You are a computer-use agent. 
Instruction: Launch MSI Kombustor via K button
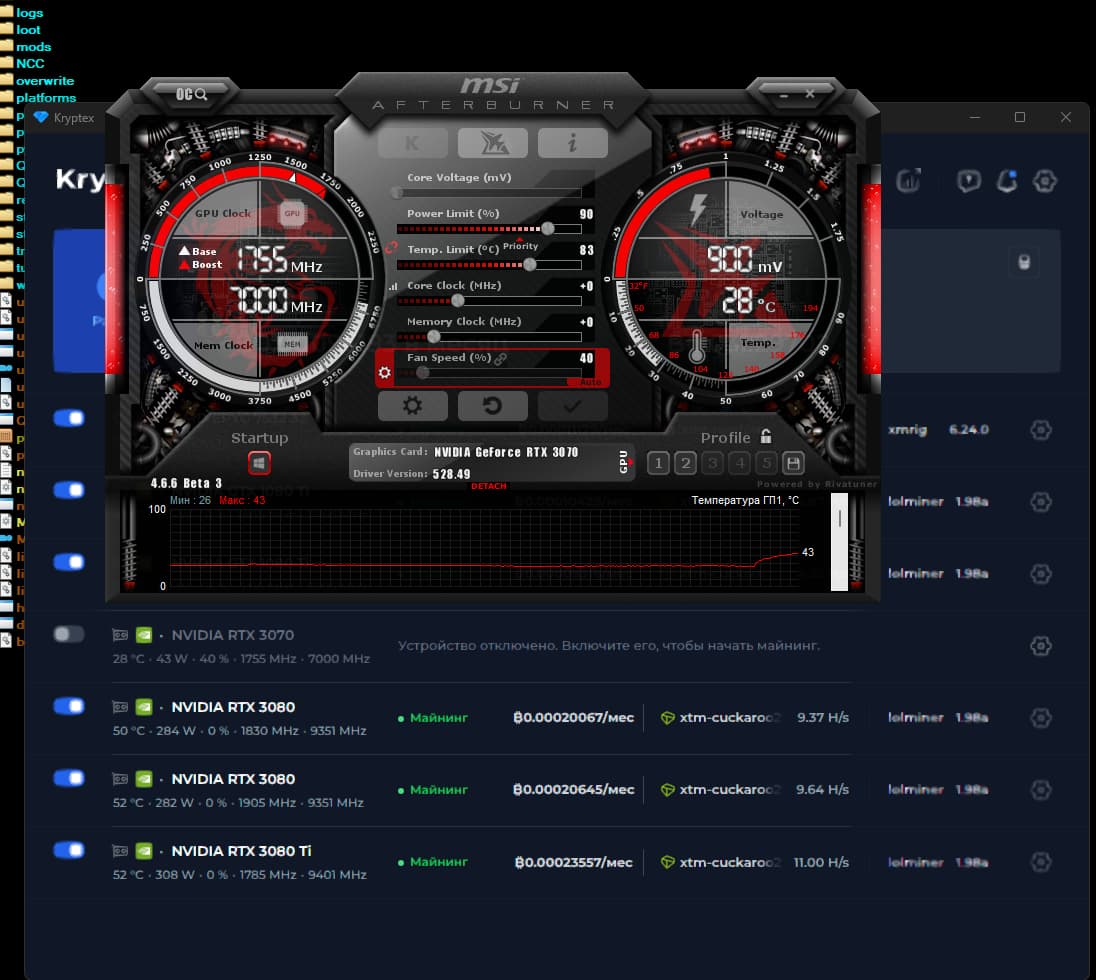(412, 143)
